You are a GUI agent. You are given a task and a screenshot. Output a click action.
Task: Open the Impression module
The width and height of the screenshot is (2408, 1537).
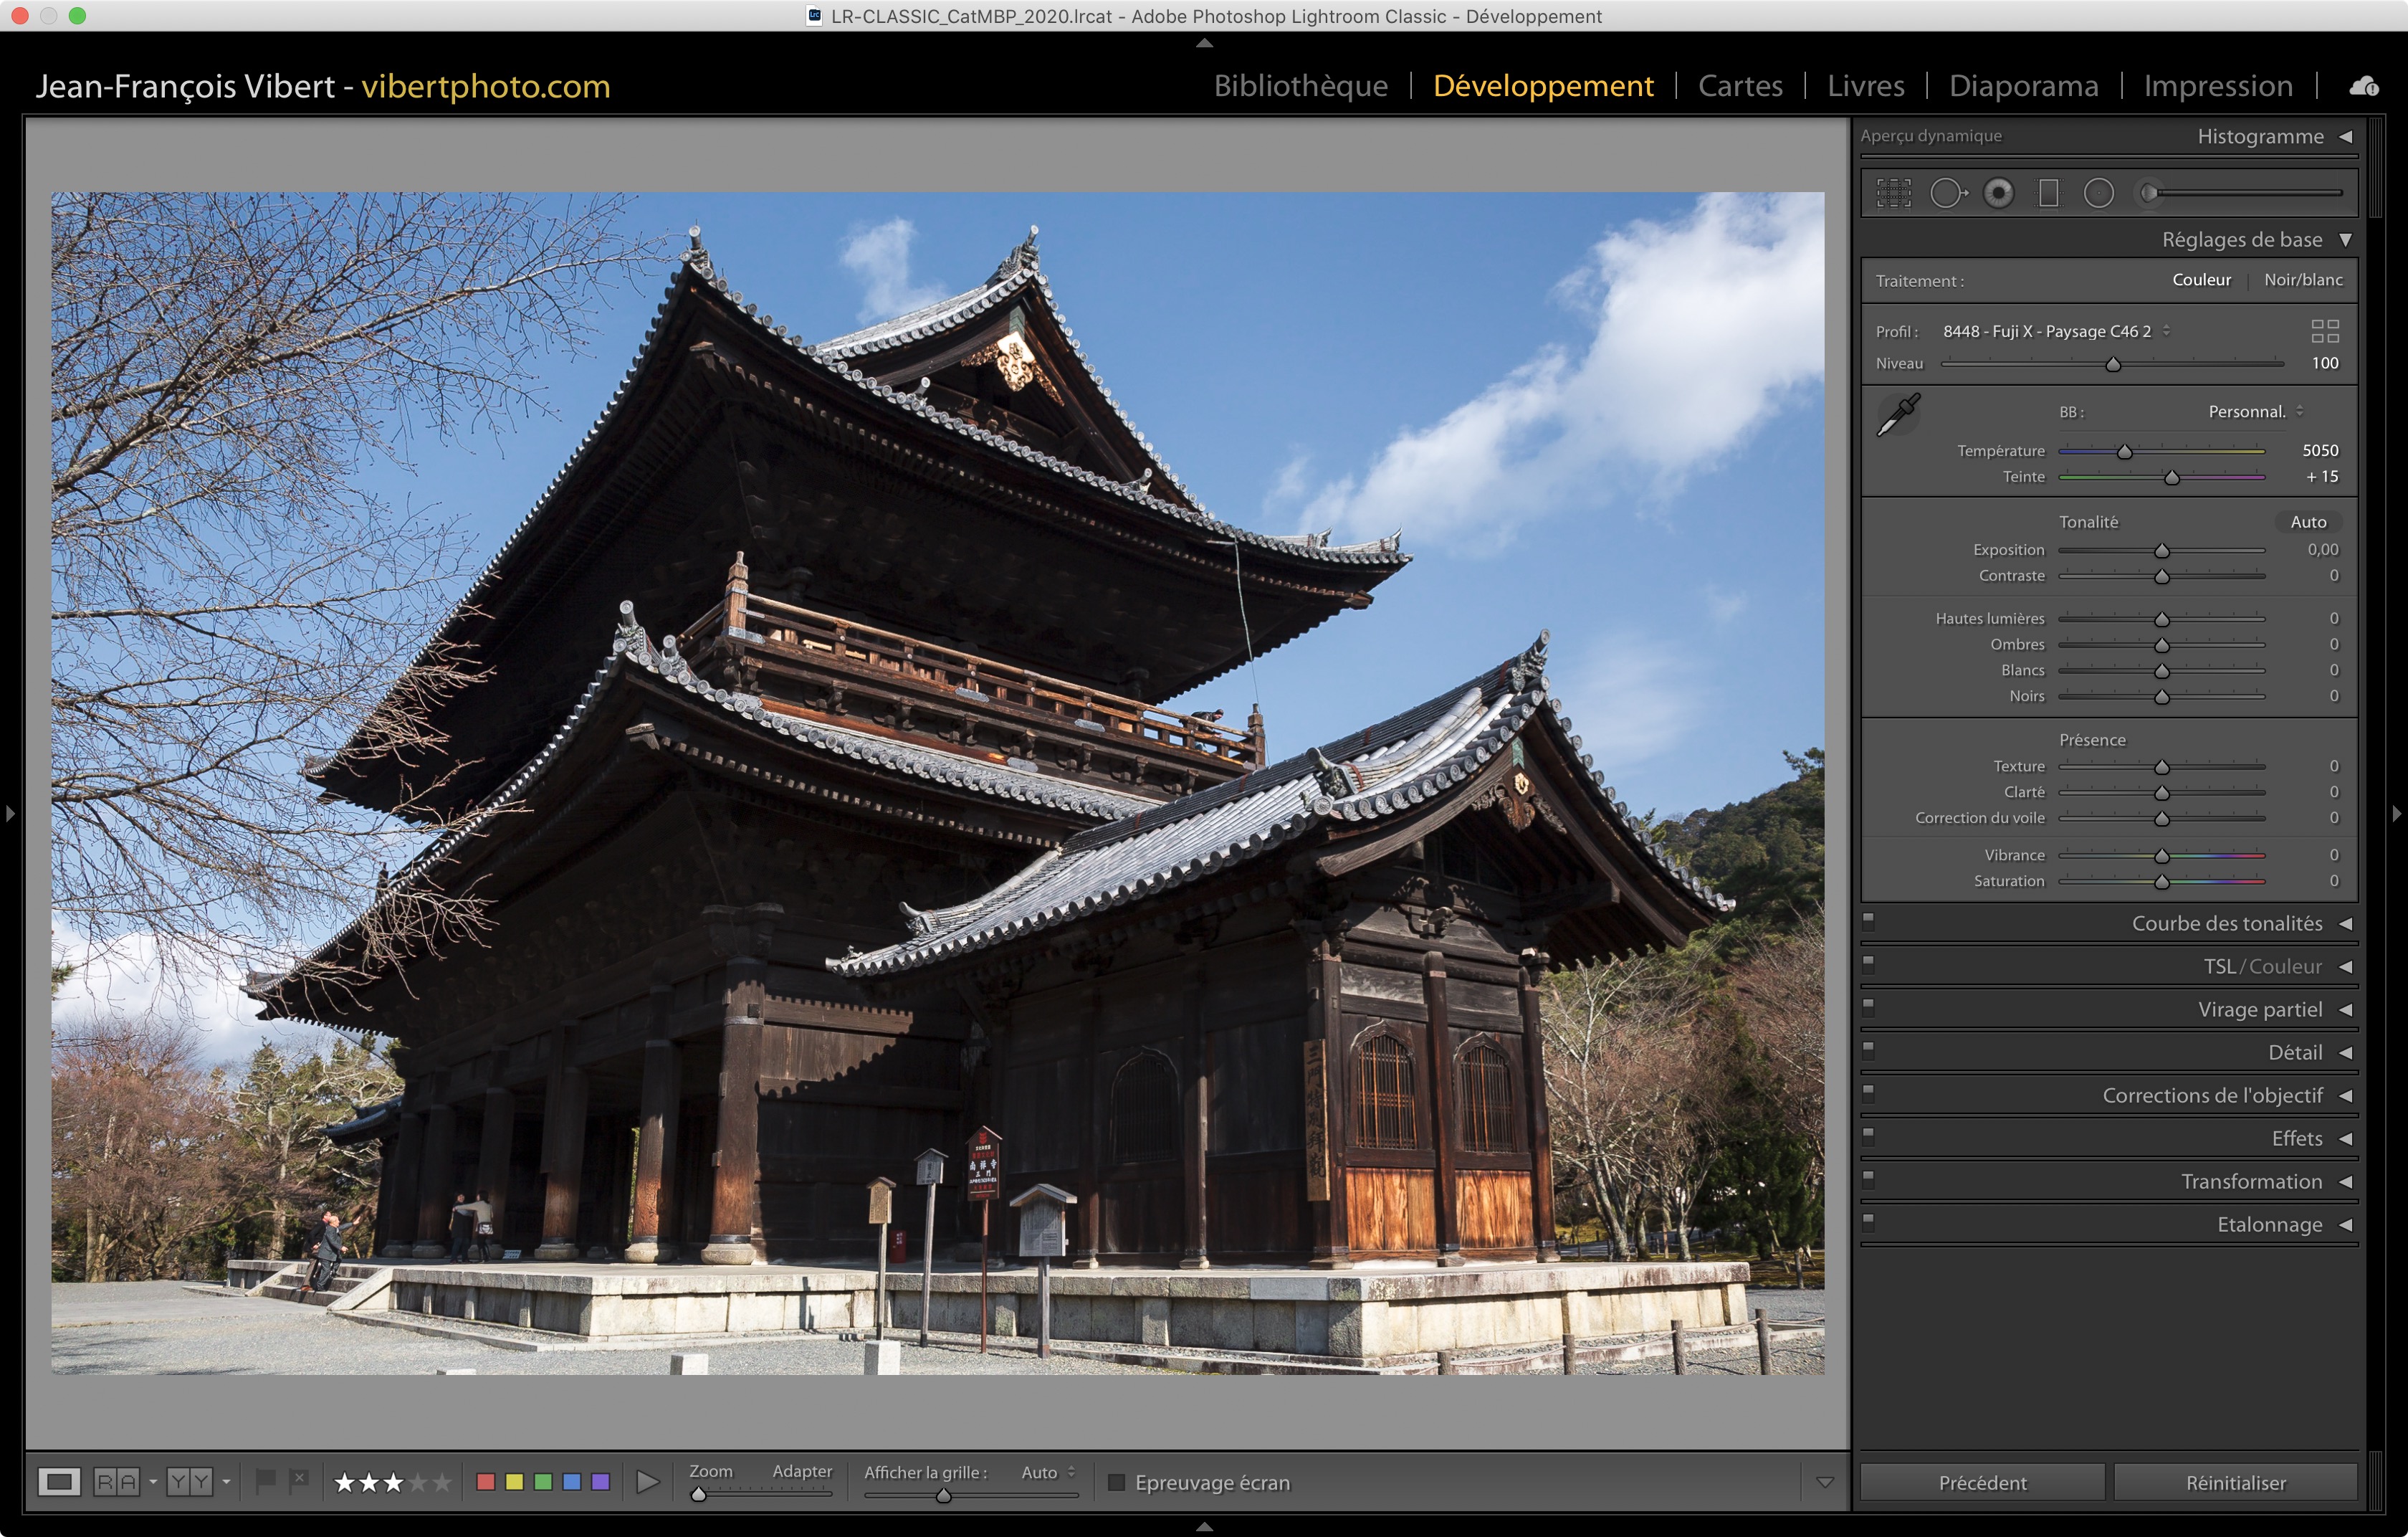(2217, 86)
